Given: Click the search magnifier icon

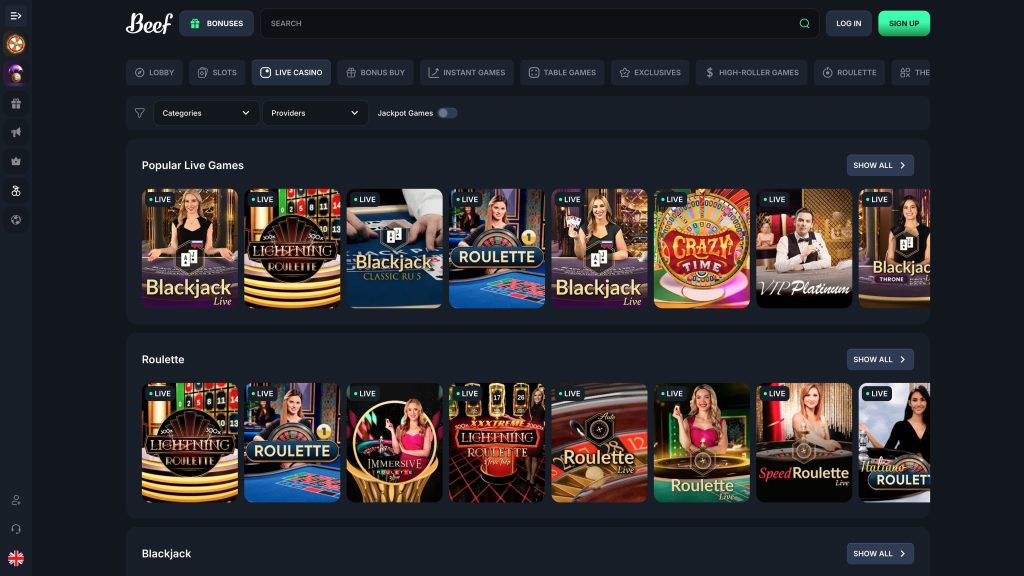Looking at the screenshot, I should [x=805, y=24].
